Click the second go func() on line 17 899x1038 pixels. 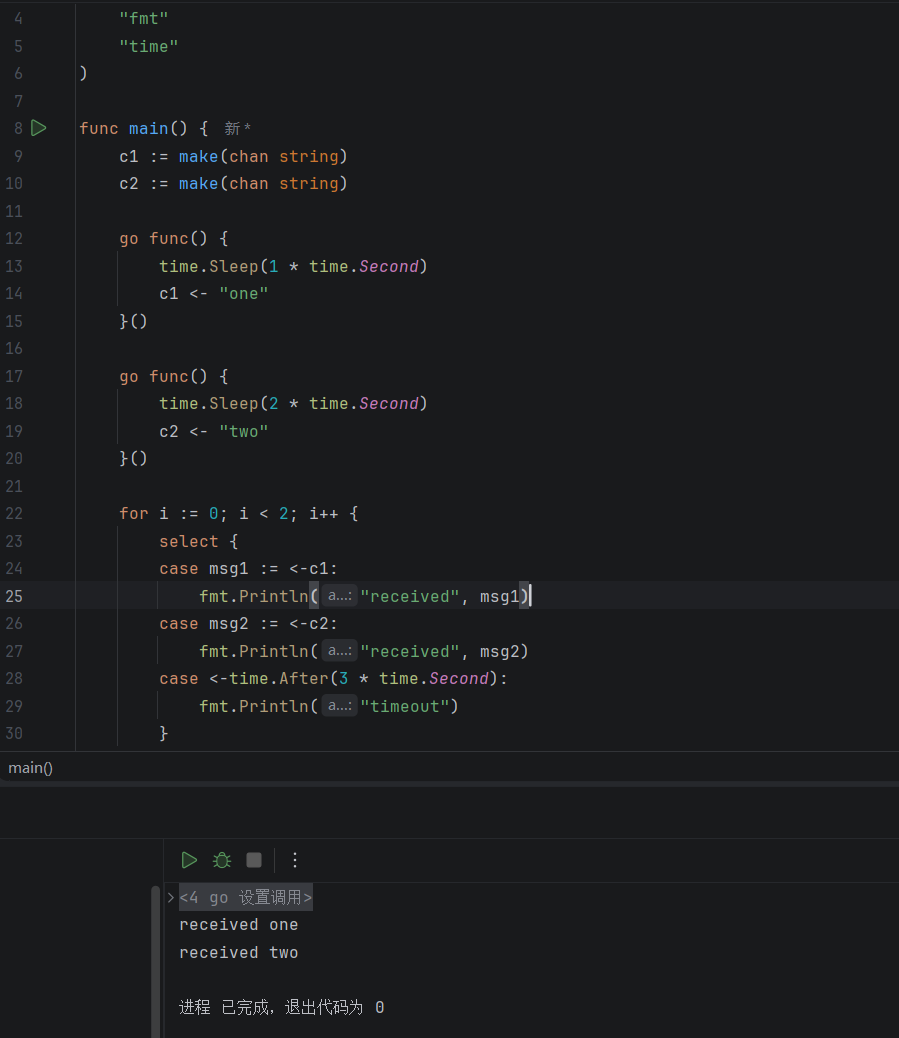click(173, 376)
